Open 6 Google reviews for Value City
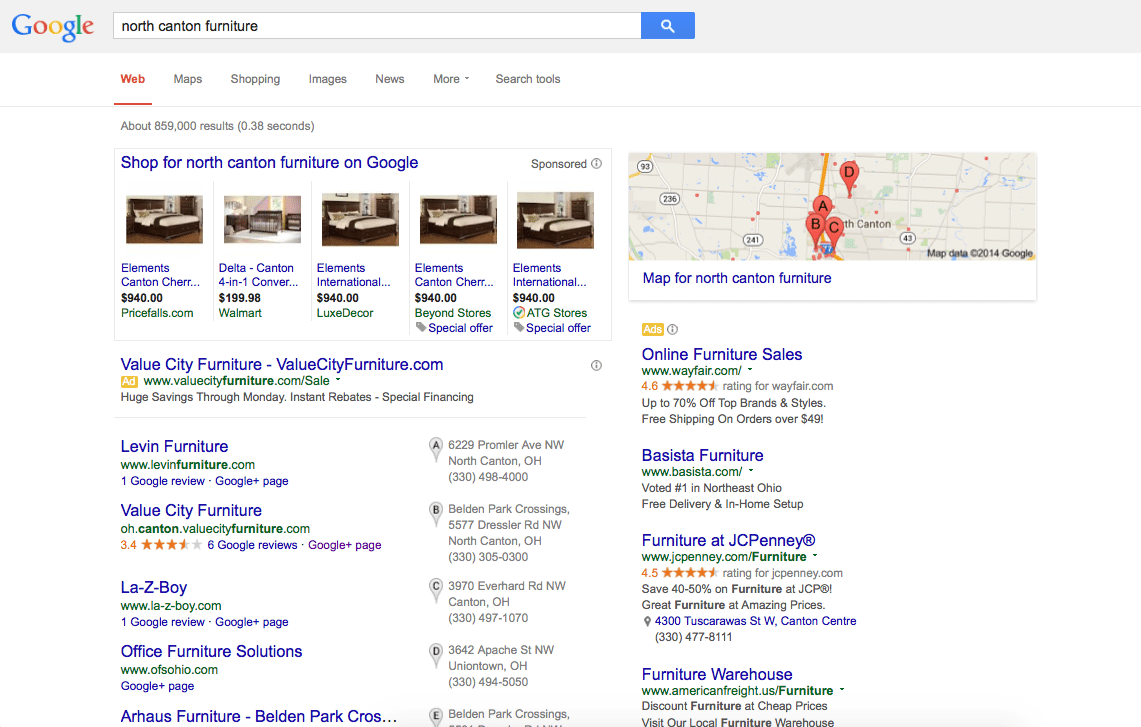Image resolution: width=1141 pixels, height=727 pixels. point(253,545)
